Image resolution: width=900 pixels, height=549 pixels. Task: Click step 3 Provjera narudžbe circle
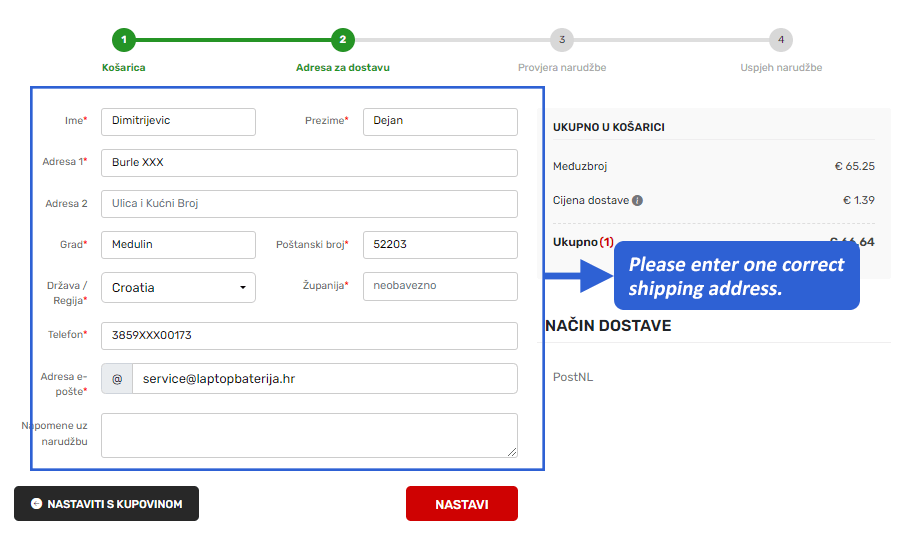pos(562,40)
